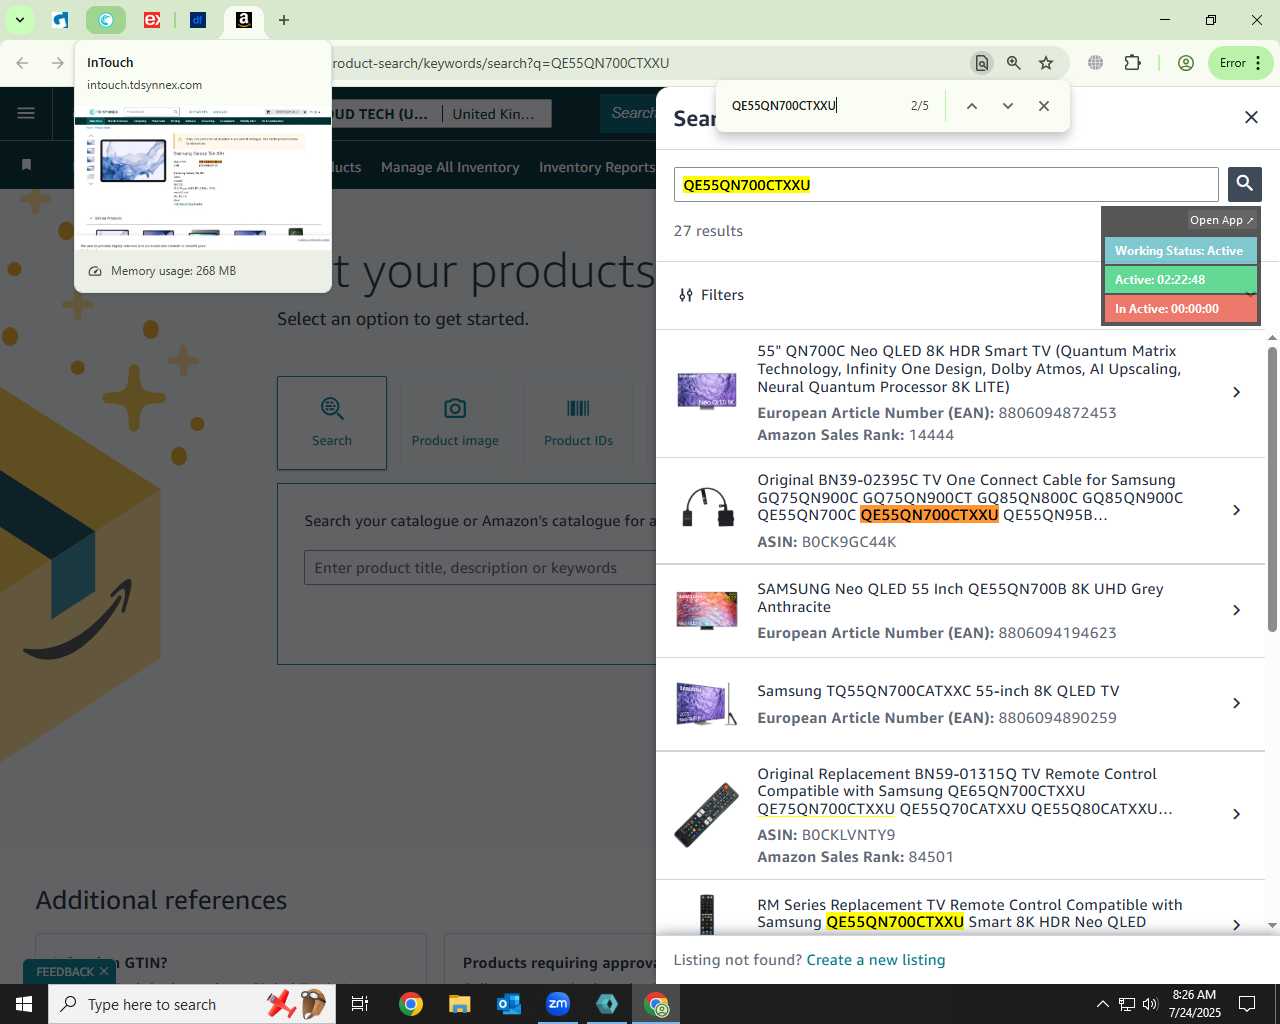The height and width of the screenshot is (1024, 1280).
Task: Click Create a new listing link
Action: click(876, 960)
